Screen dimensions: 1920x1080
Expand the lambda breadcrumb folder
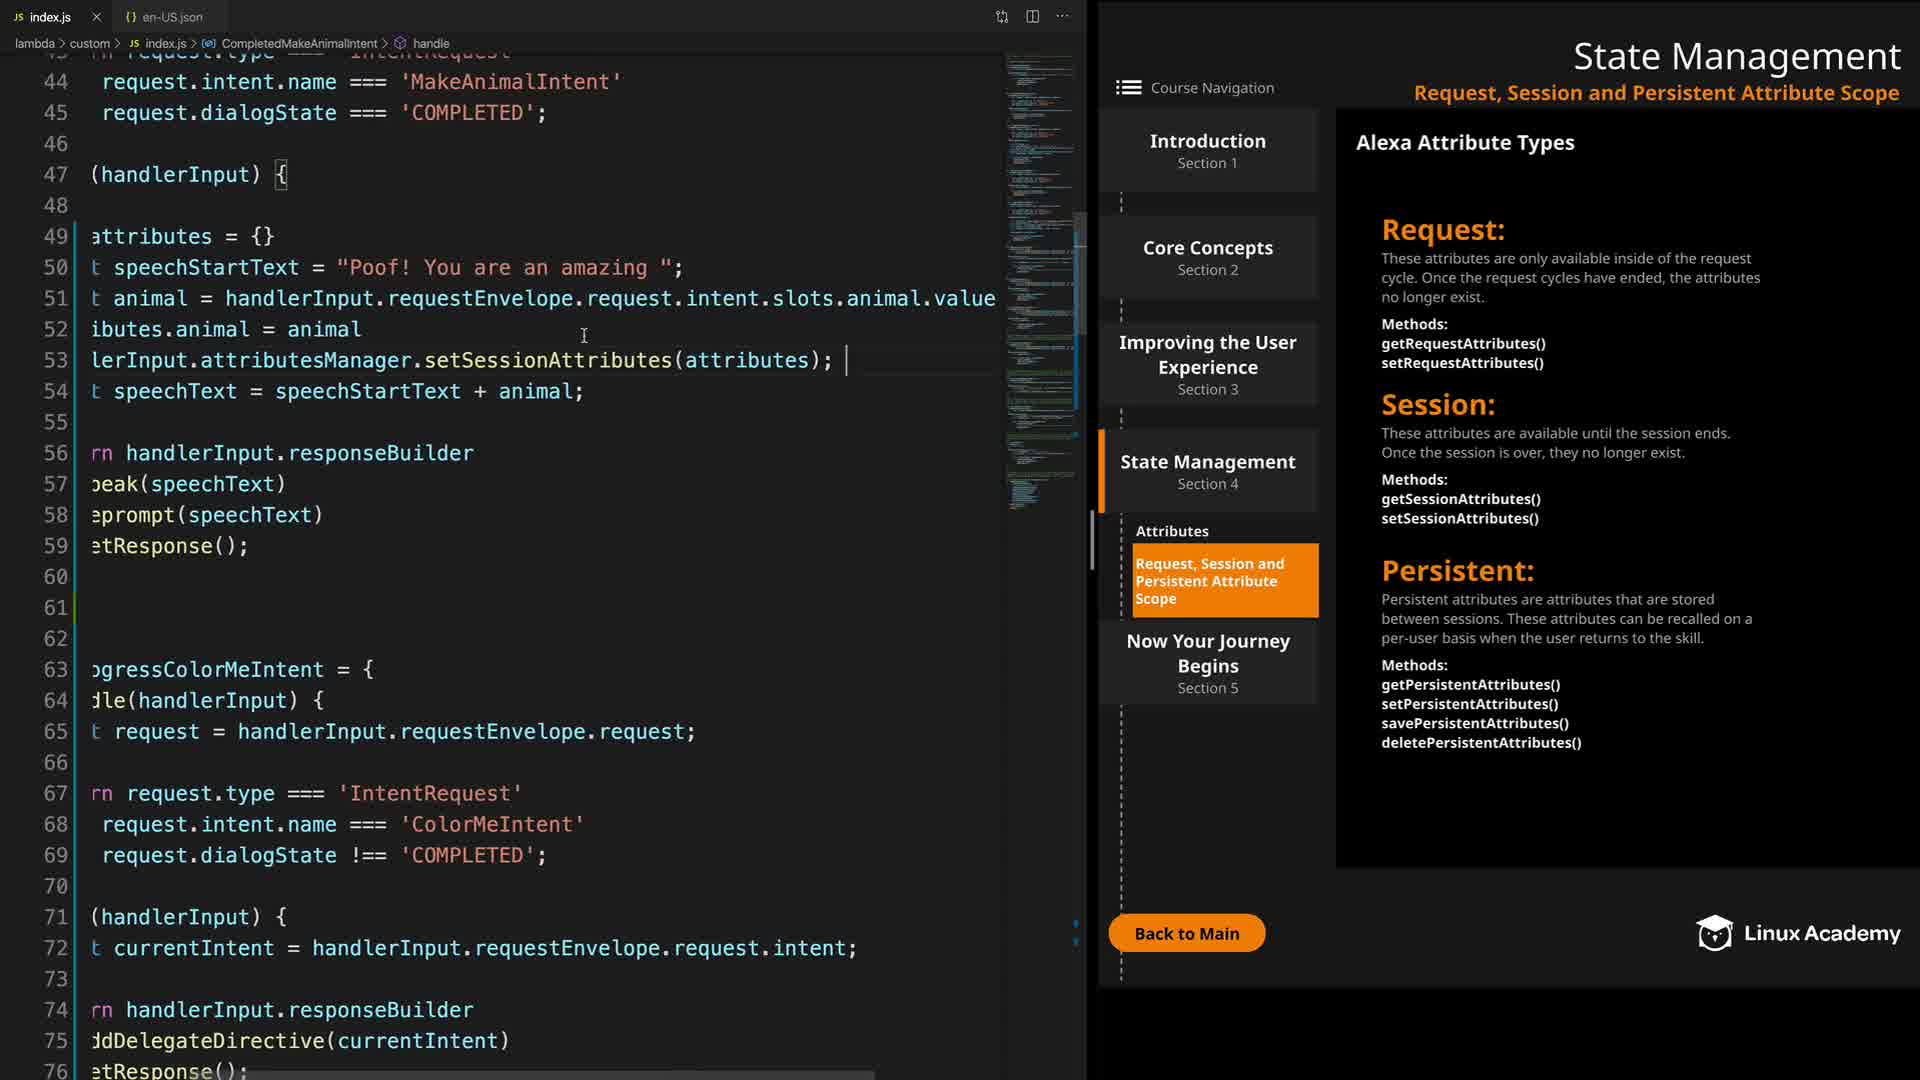click(x=34, y=44)
